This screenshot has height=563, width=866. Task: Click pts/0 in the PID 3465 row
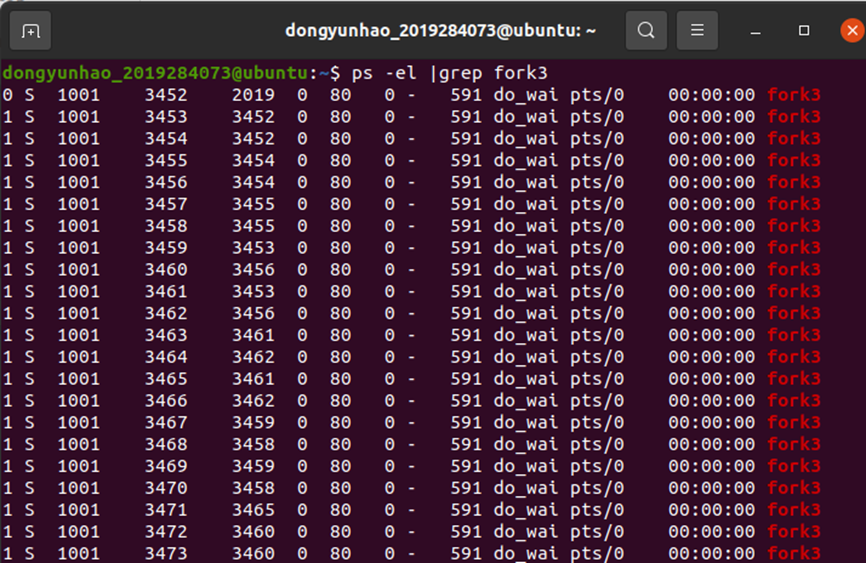[597, 378]
